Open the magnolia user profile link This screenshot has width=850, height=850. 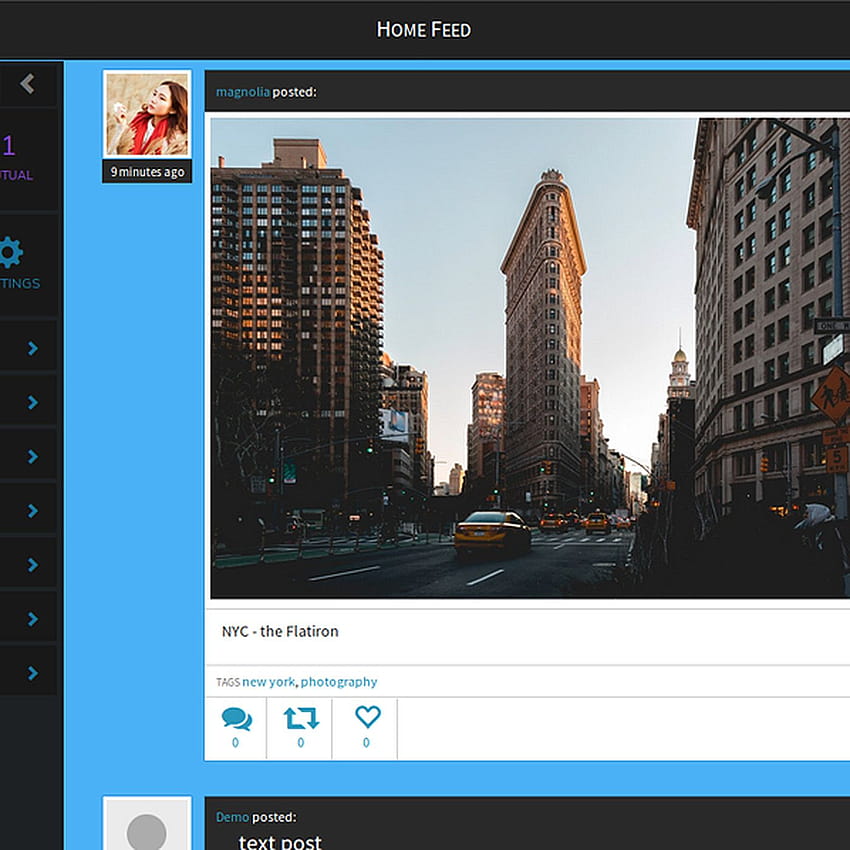point(242,92)
